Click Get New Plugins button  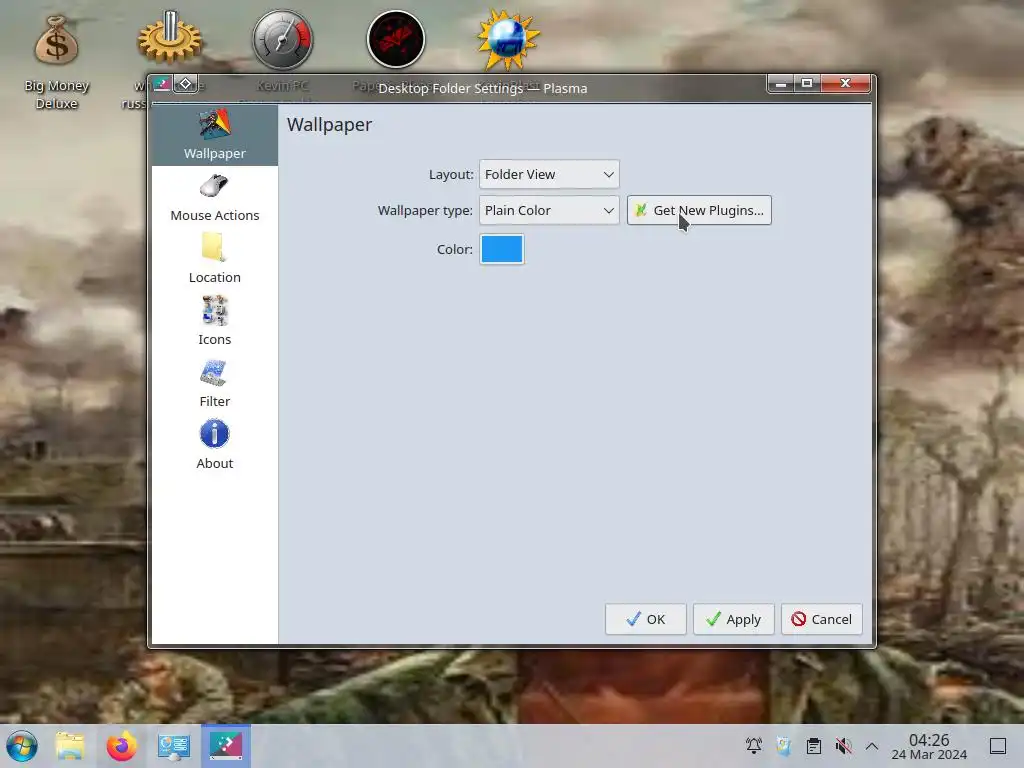click(699, 210)
